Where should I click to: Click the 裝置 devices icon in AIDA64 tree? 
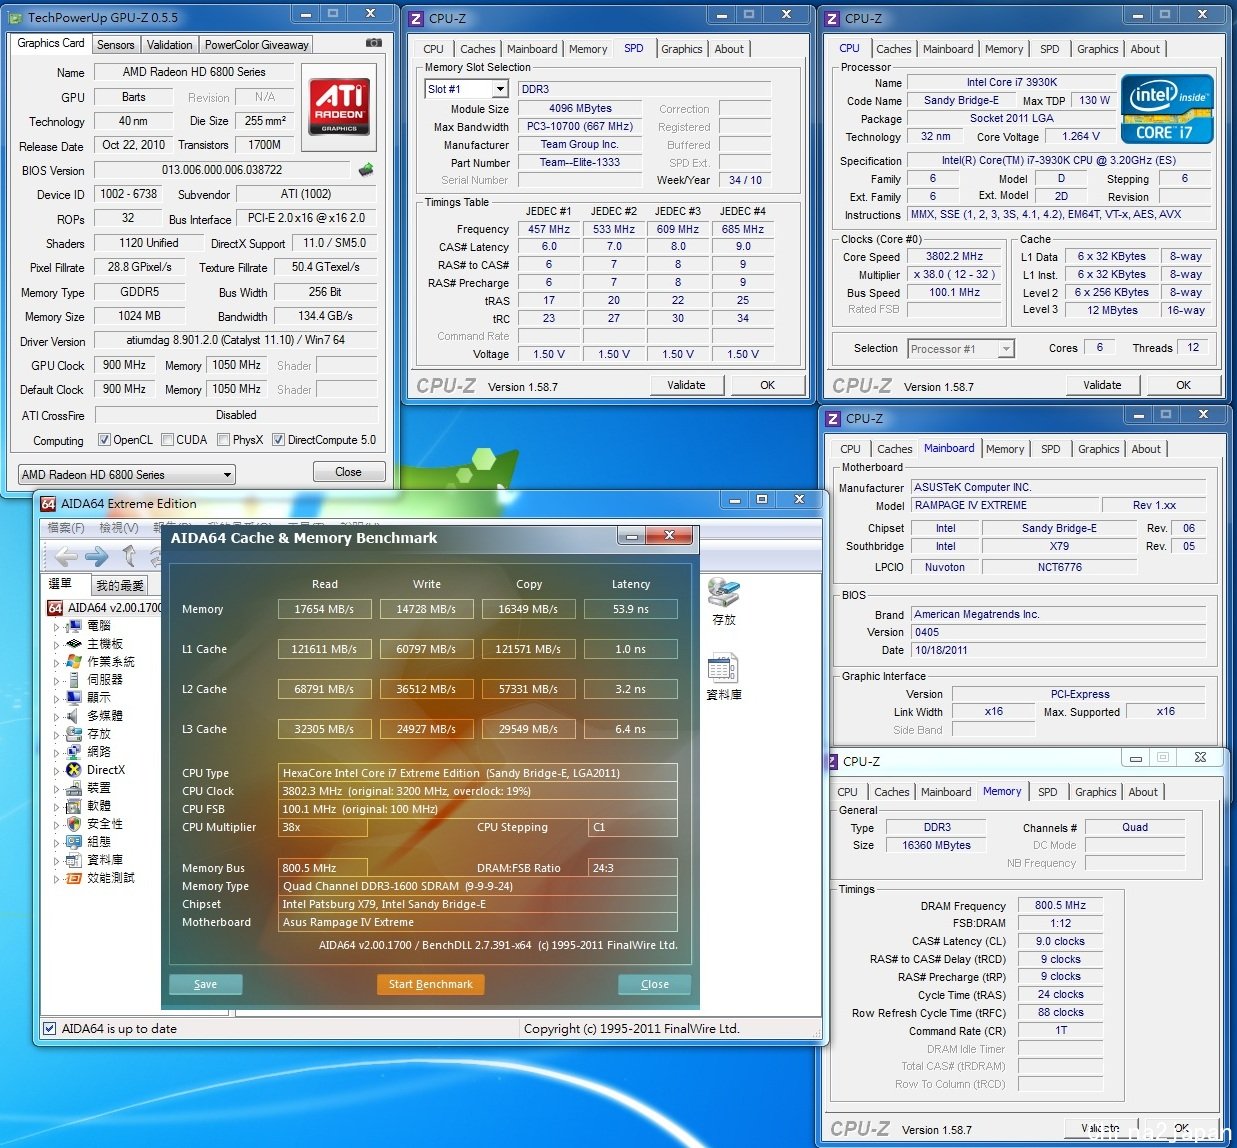pyautogui.click(x=73, y=788)
